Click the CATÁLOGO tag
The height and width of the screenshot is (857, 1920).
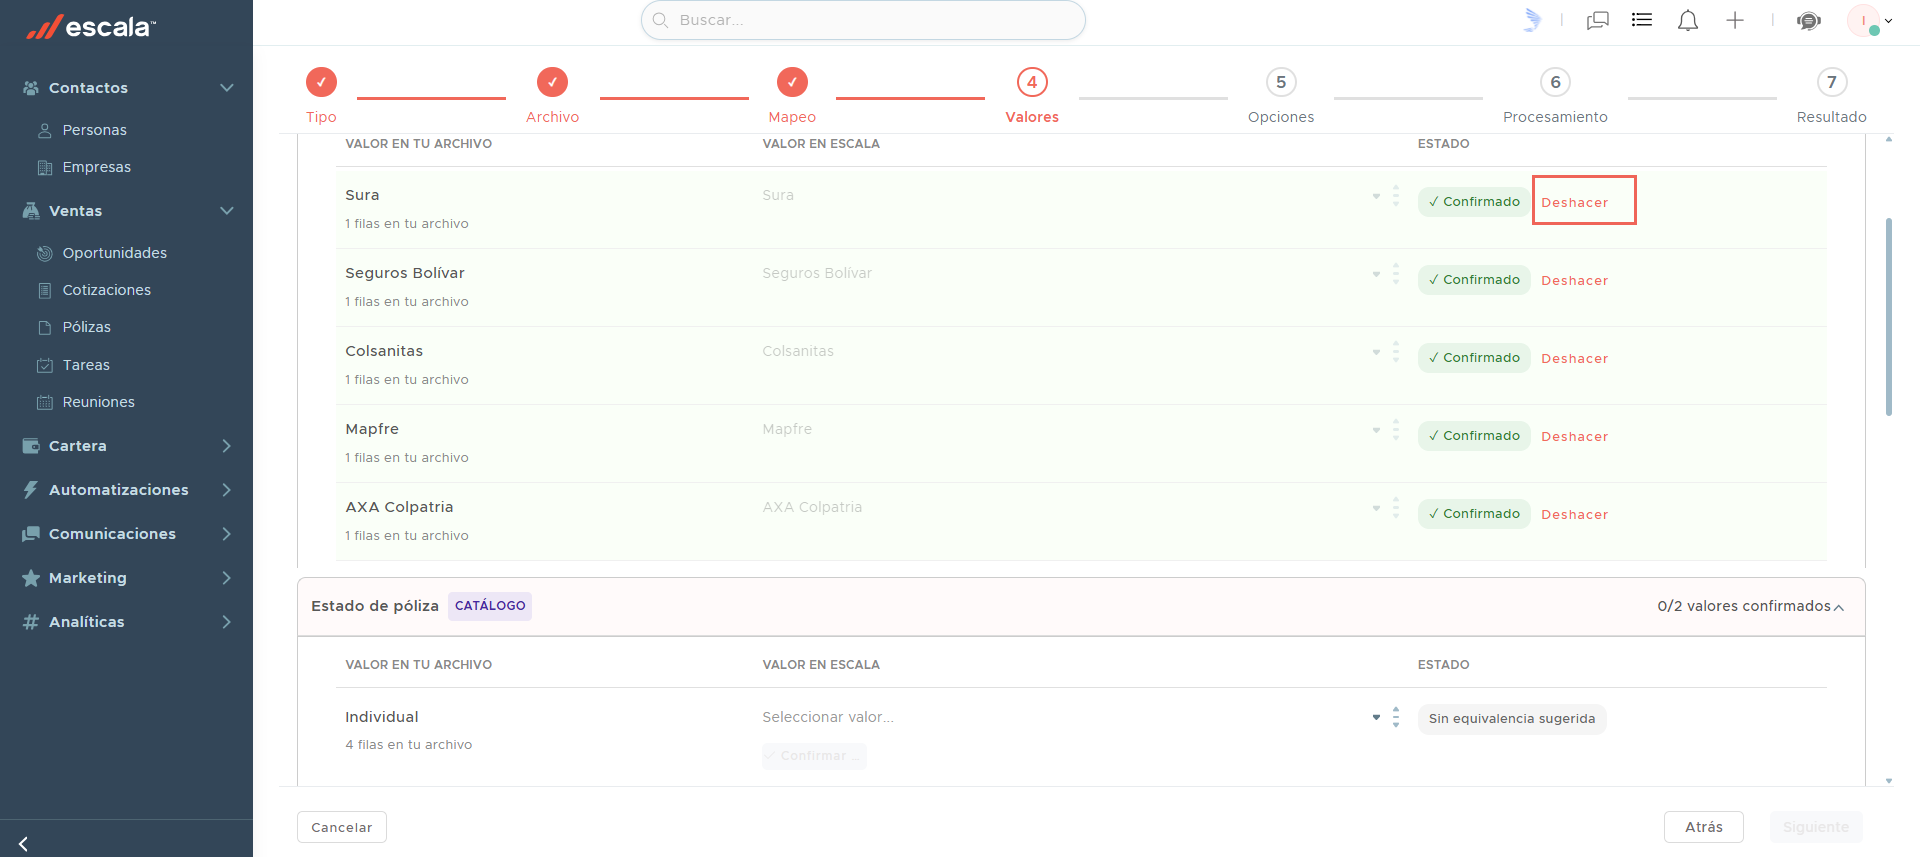[x=490, y=606]
